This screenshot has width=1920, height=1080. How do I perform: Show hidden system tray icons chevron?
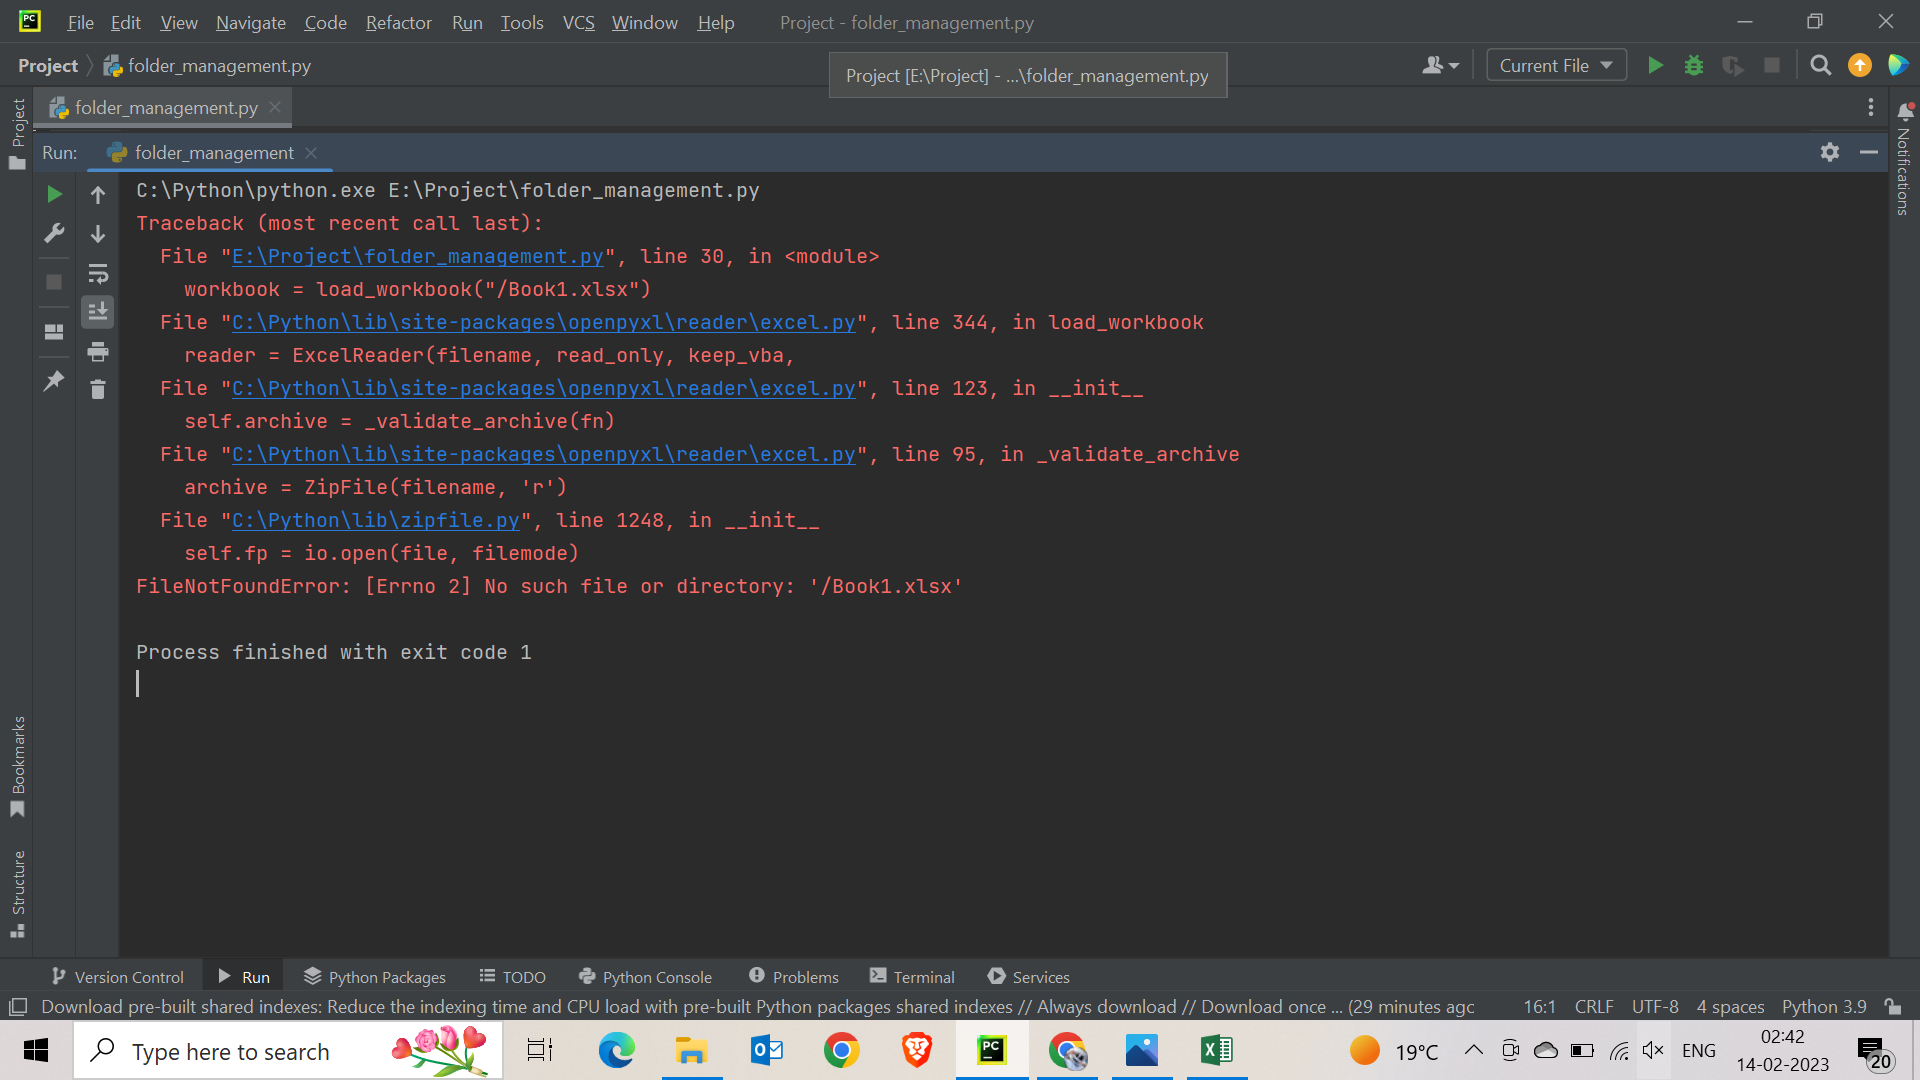point(1473,1050)
